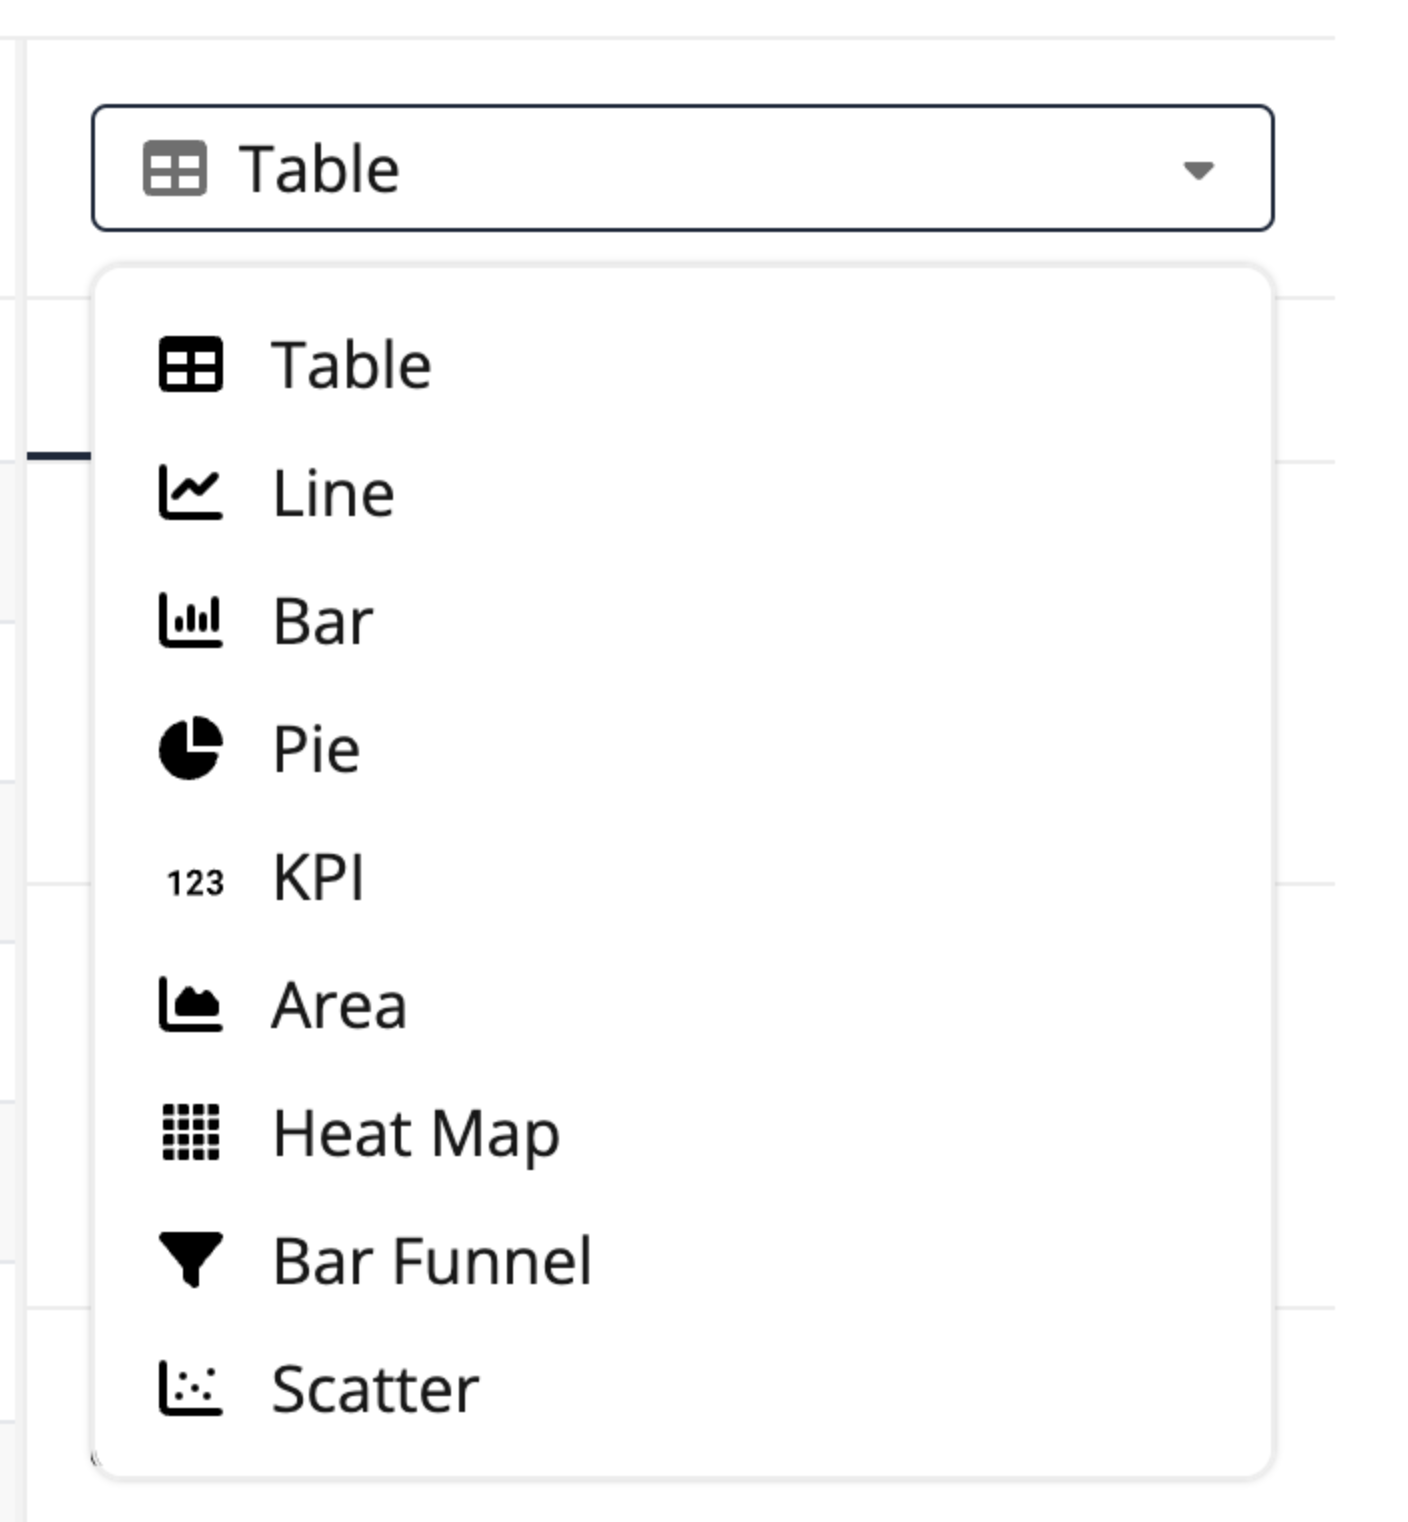
Task: Click the Bar chart icon
Action: pyautogui.click(x=190, y=621)
